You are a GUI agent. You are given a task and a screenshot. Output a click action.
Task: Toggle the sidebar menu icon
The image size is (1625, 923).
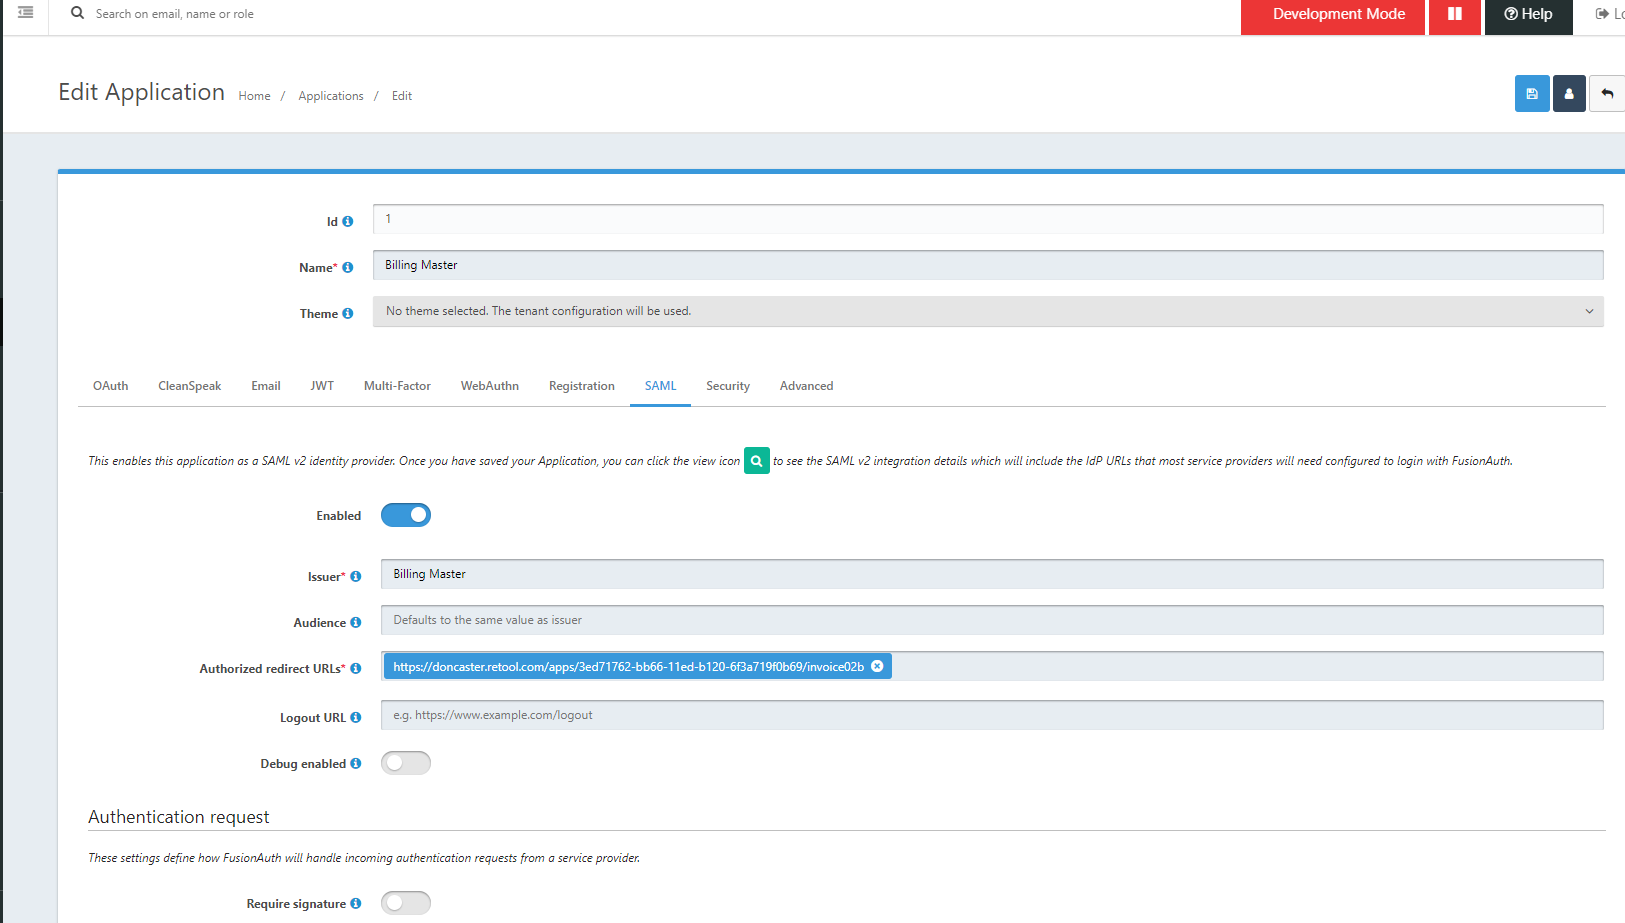[25, 13]
